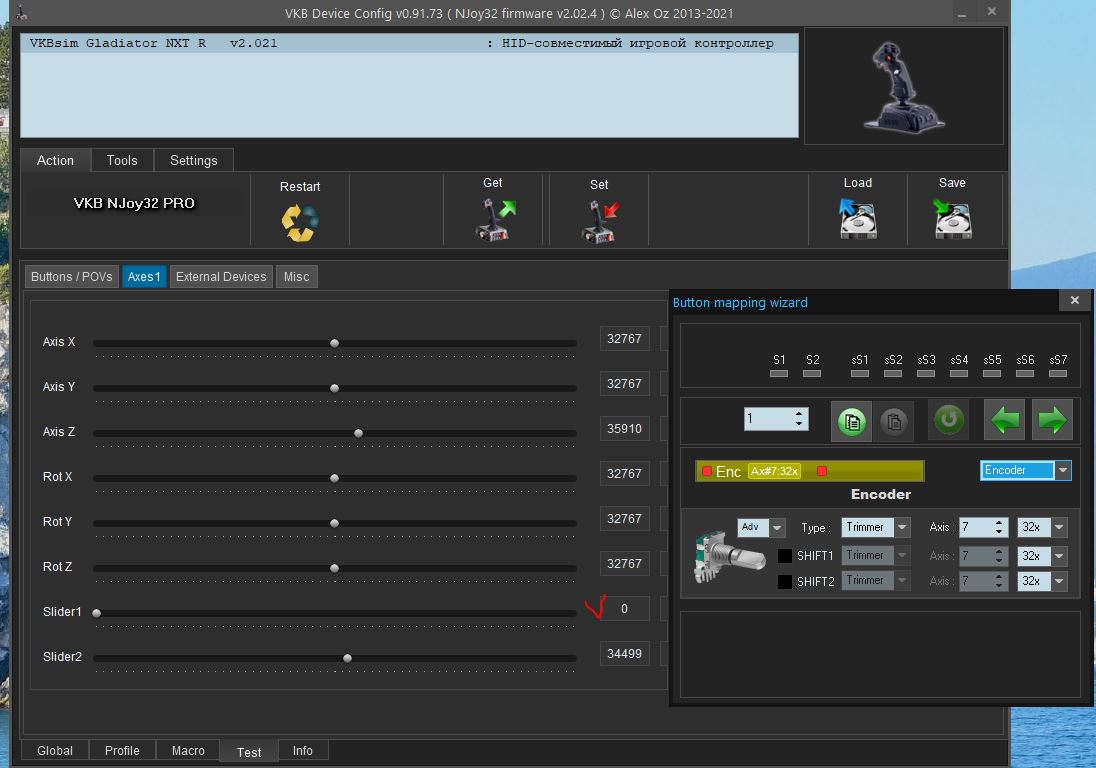Enable the SHIFT2 checkbox
Image resolution: width=1096 pixels, height=768 pixels.
[x=785, y=582]
